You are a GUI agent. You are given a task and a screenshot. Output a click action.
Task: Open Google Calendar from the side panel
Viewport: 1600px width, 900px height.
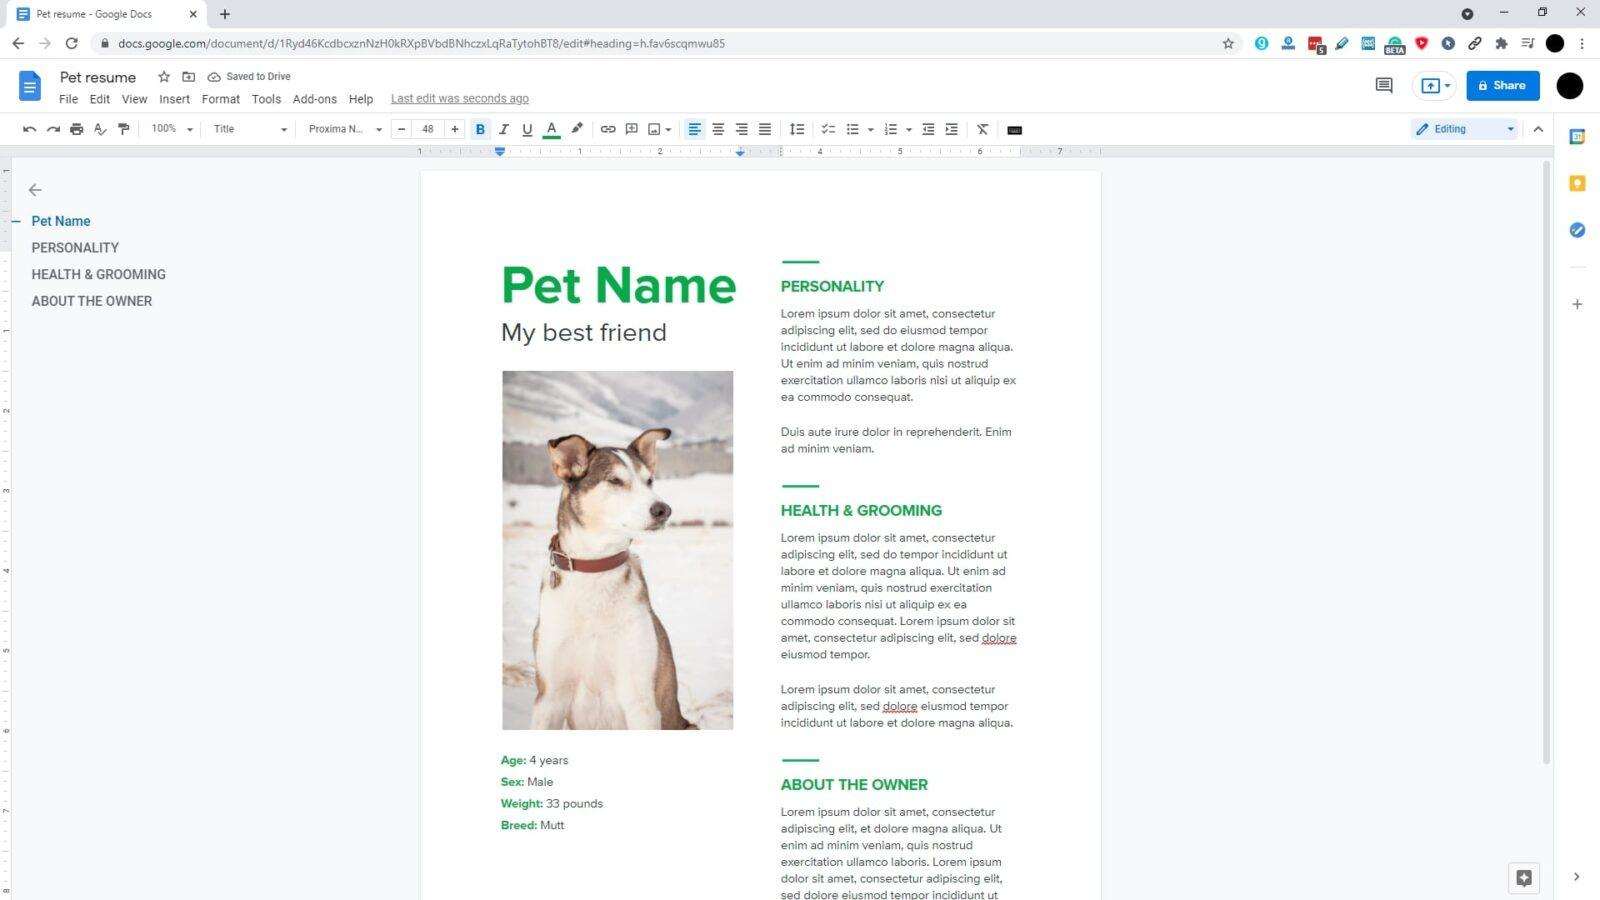(1577, 137)
